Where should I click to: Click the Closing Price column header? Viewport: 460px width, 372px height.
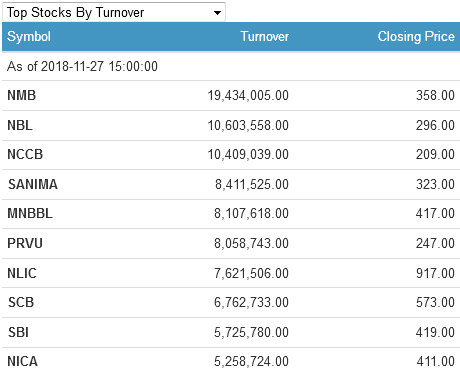point(416,36)
